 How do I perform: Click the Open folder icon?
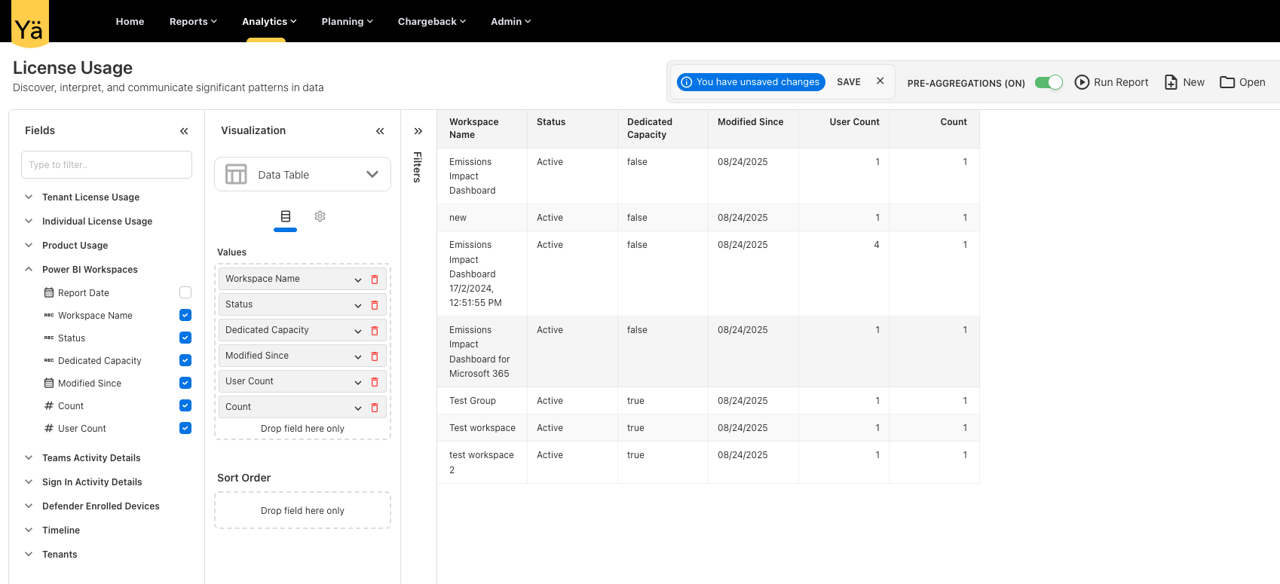coord(1228,82)
